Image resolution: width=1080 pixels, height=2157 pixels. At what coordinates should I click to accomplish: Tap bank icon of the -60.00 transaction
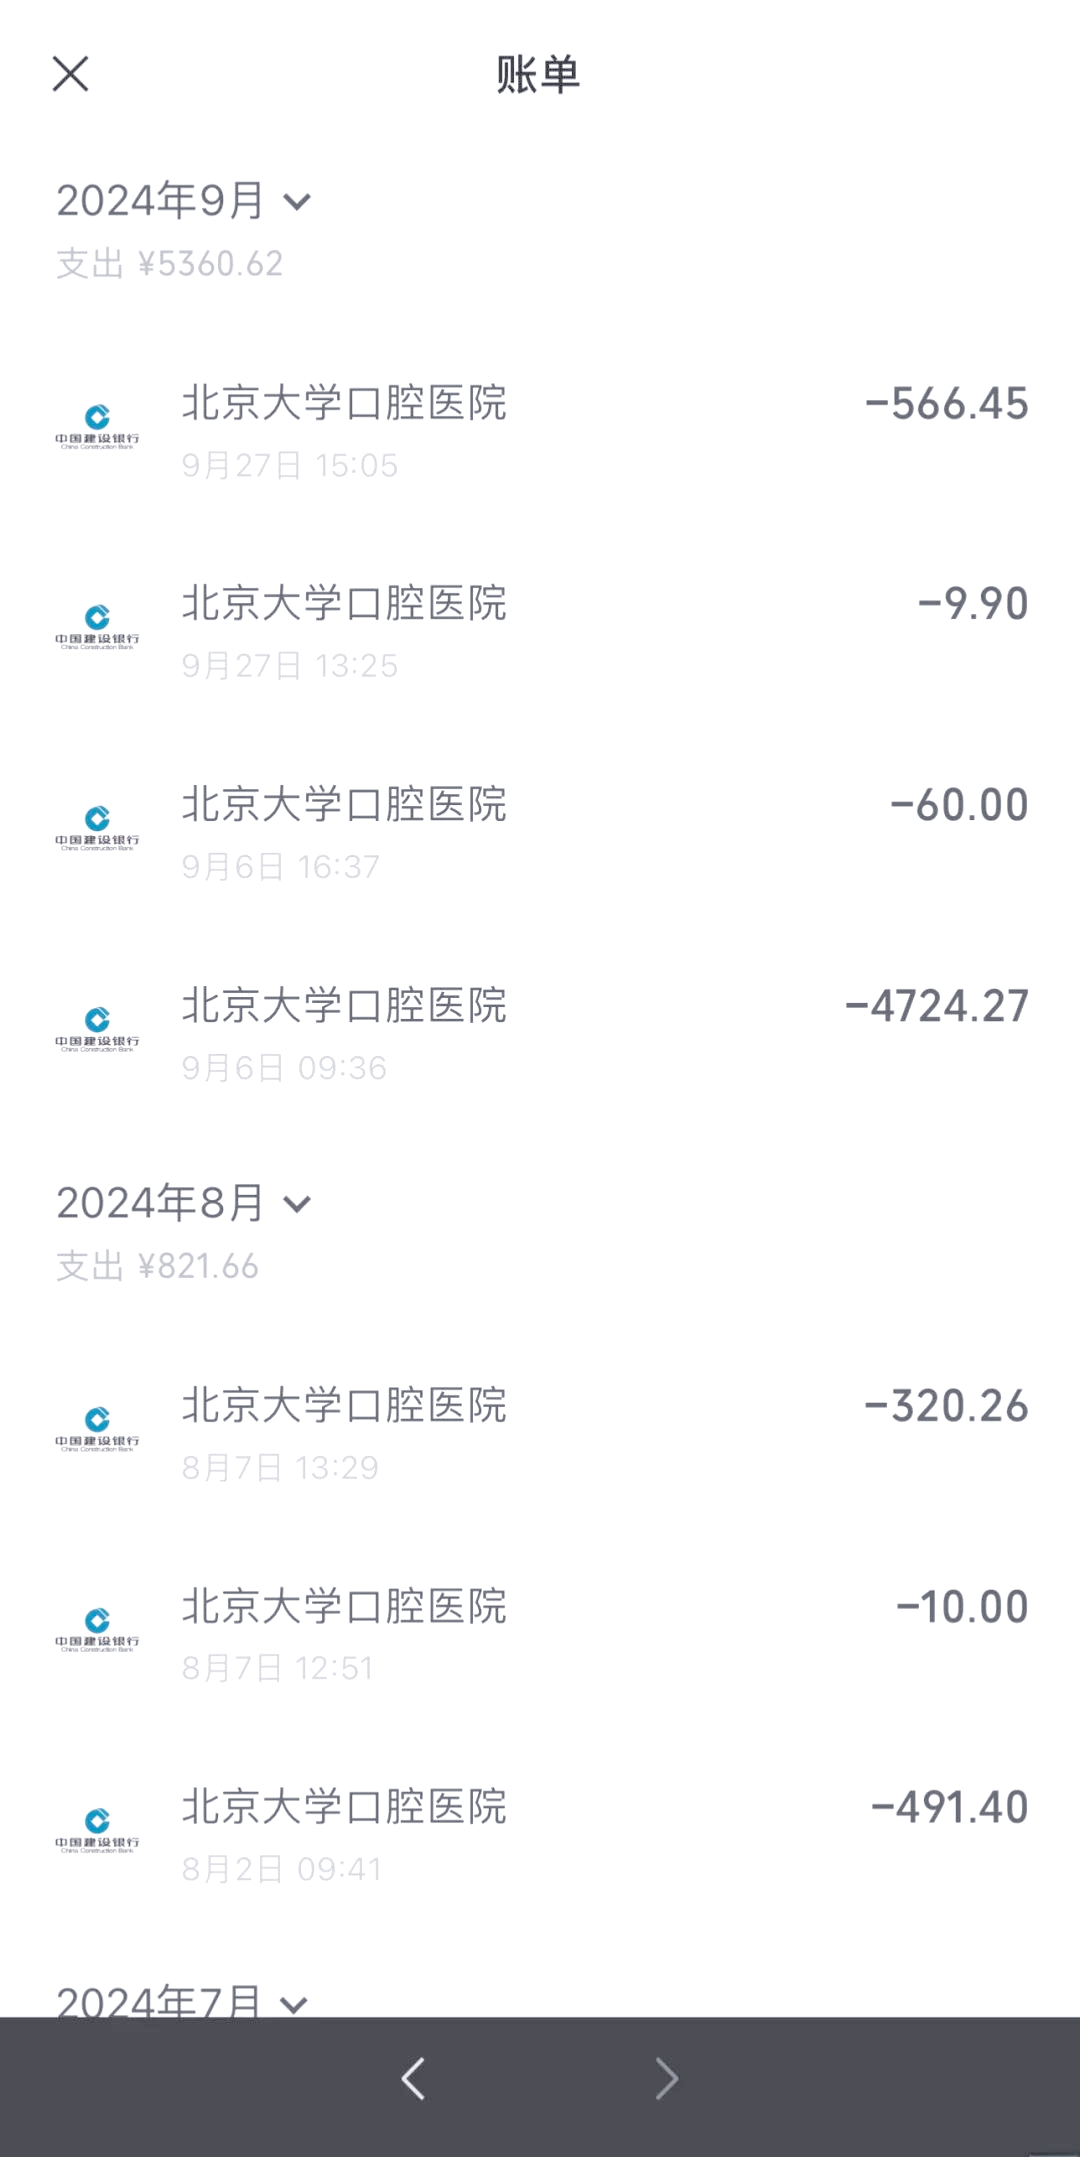point(97,827)
